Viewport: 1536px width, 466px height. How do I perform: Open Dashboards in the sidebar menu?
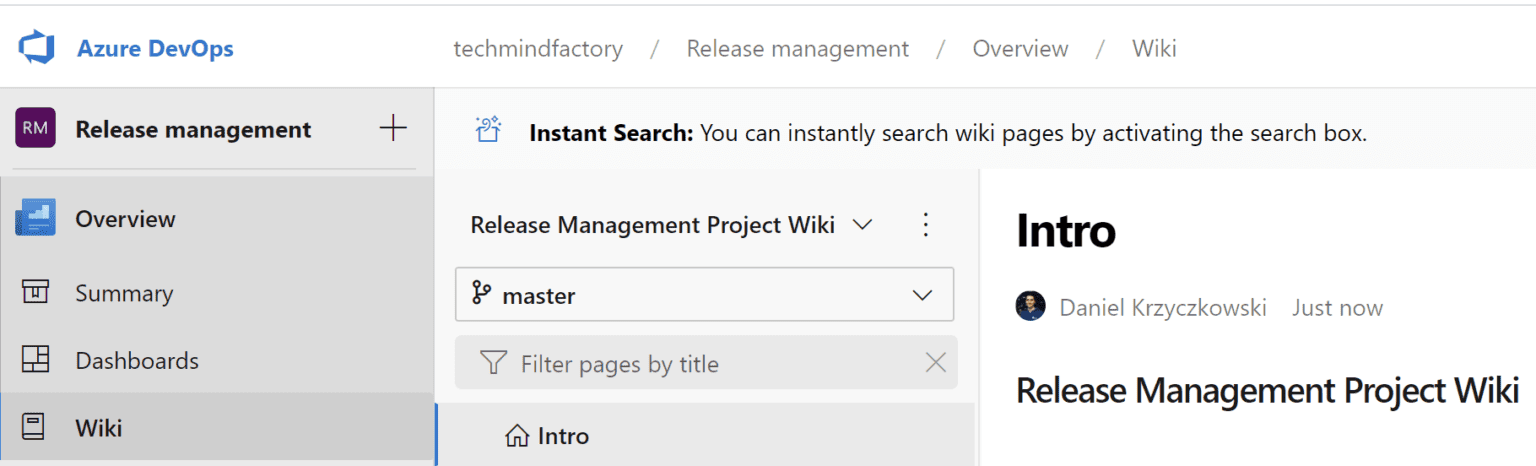[137, 361]
